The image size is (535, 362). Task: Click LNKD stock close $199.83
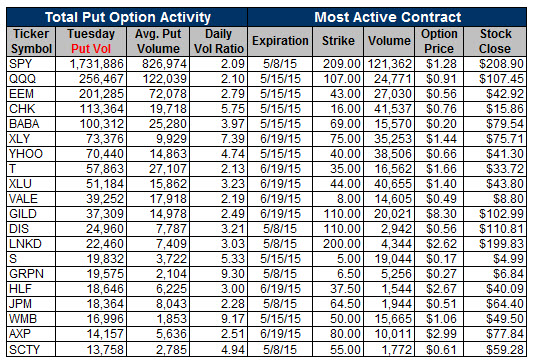coord(501,244)
